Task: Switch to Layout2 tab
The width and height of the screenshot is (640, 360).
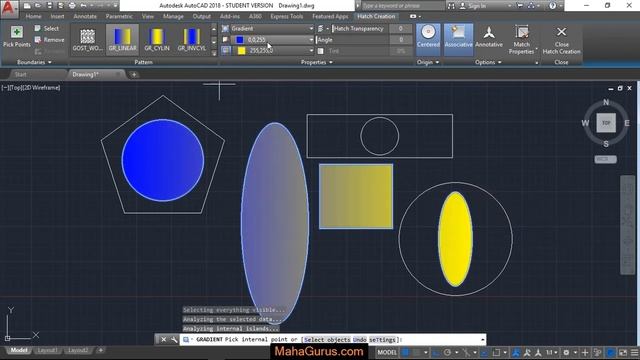Action: (78, 350)
